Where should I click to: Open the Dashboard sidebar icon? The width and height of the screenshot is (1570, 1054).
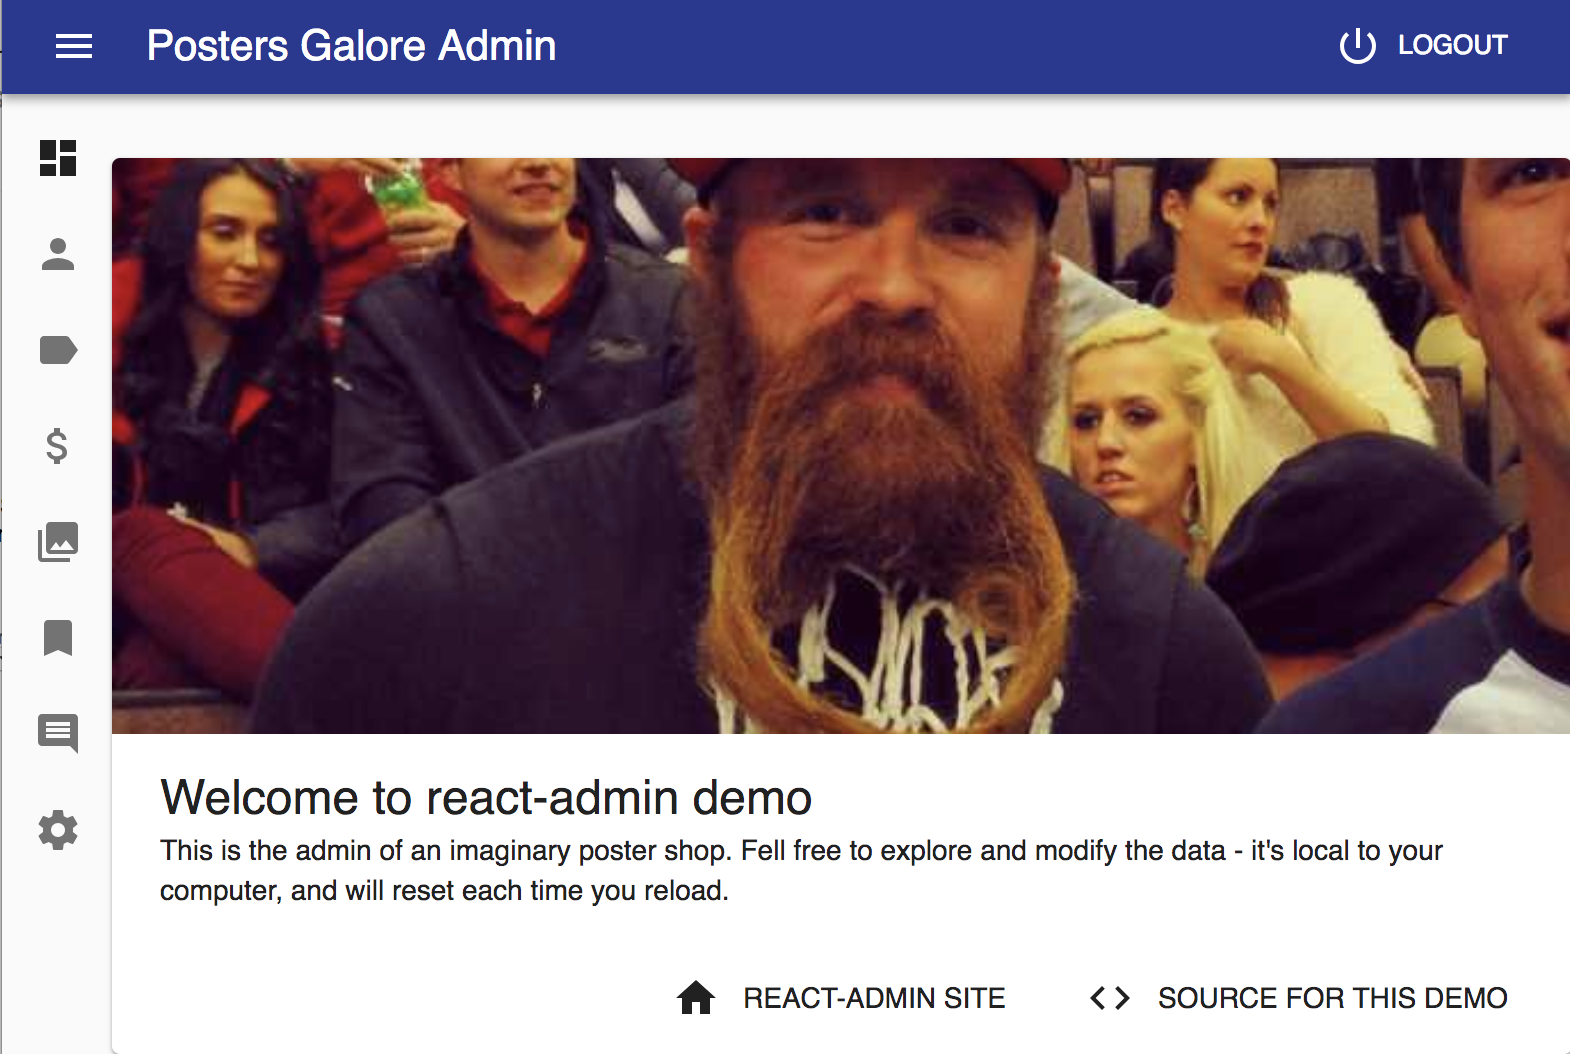point(58,158)
